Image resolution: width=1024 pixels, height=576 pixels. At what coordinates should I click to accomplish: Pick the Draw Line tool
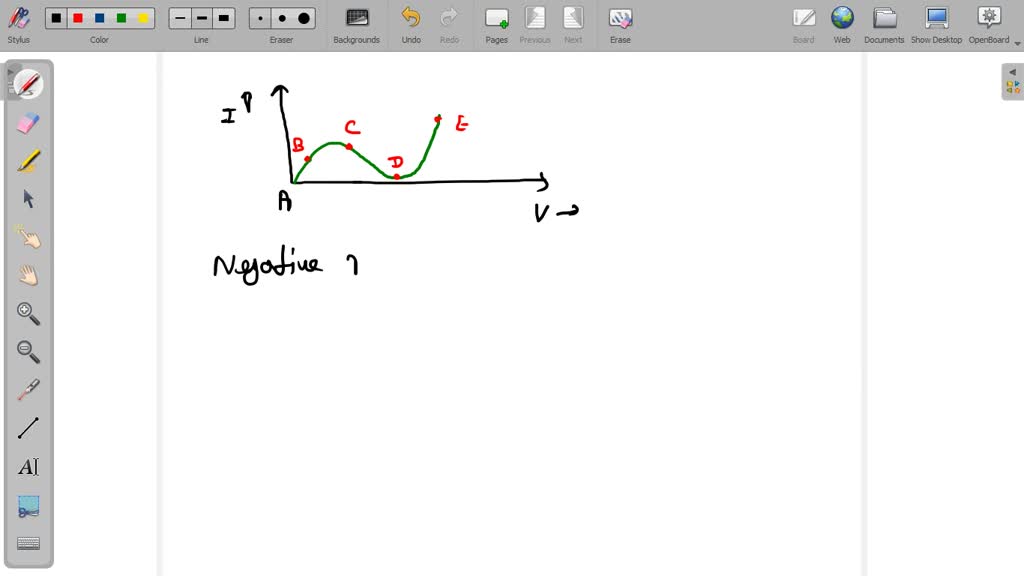point(28,428)
